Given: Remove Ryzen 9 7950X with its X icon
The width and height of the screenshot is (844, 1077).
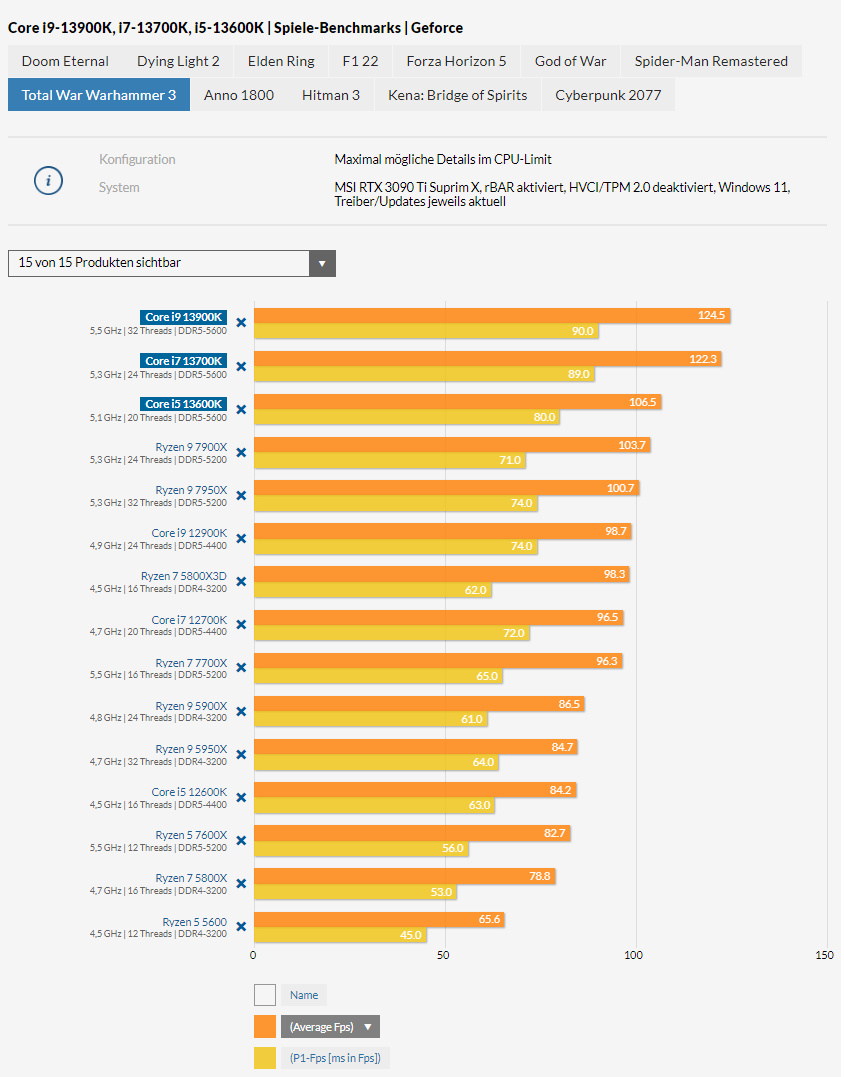Looking at the screenshot, I should click(241, 496).
